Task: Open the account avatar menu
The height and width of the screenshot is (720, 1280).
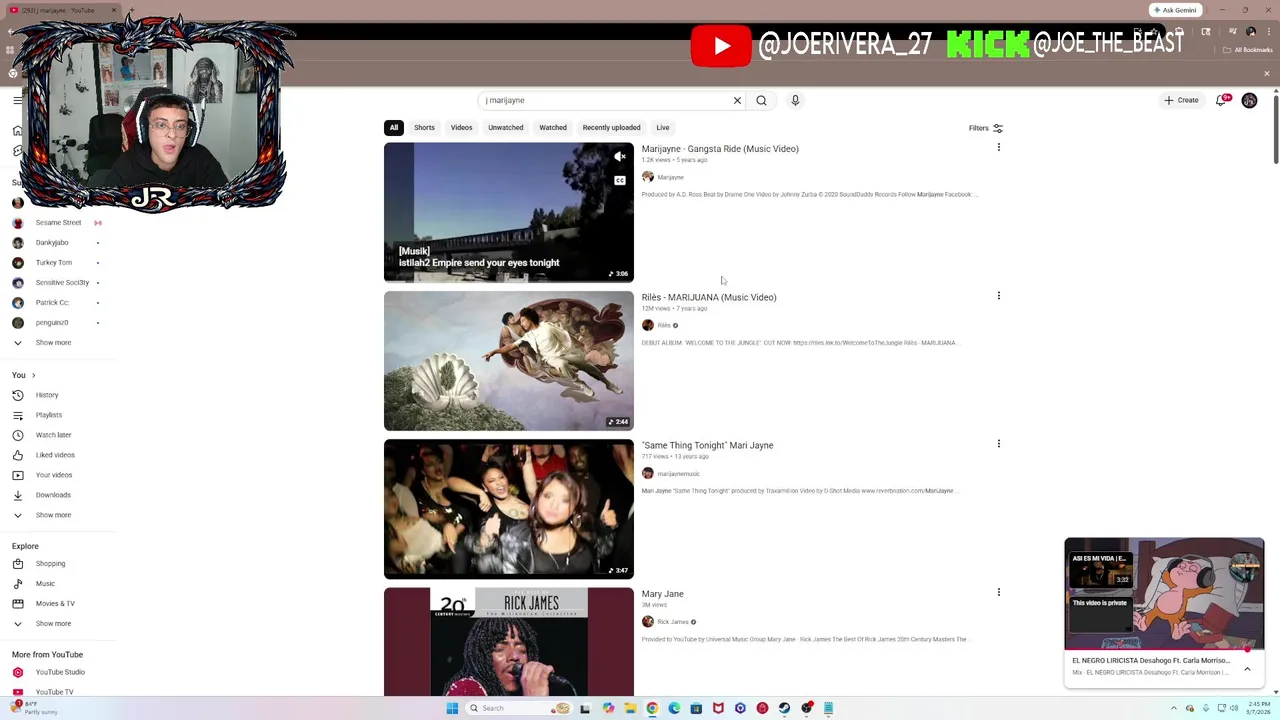Action: tap(1249, 100)
